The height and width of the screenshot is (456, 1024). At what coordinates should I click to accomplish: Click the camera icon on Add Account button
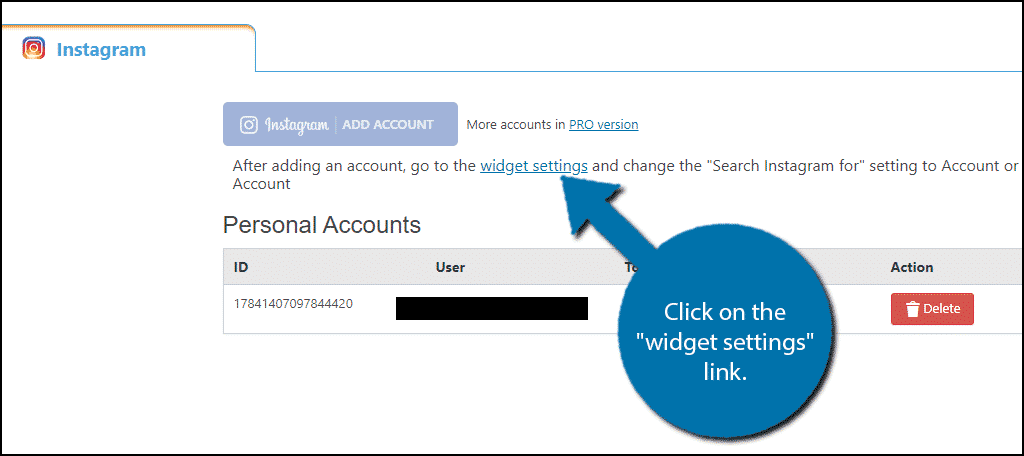pos(248,124)
